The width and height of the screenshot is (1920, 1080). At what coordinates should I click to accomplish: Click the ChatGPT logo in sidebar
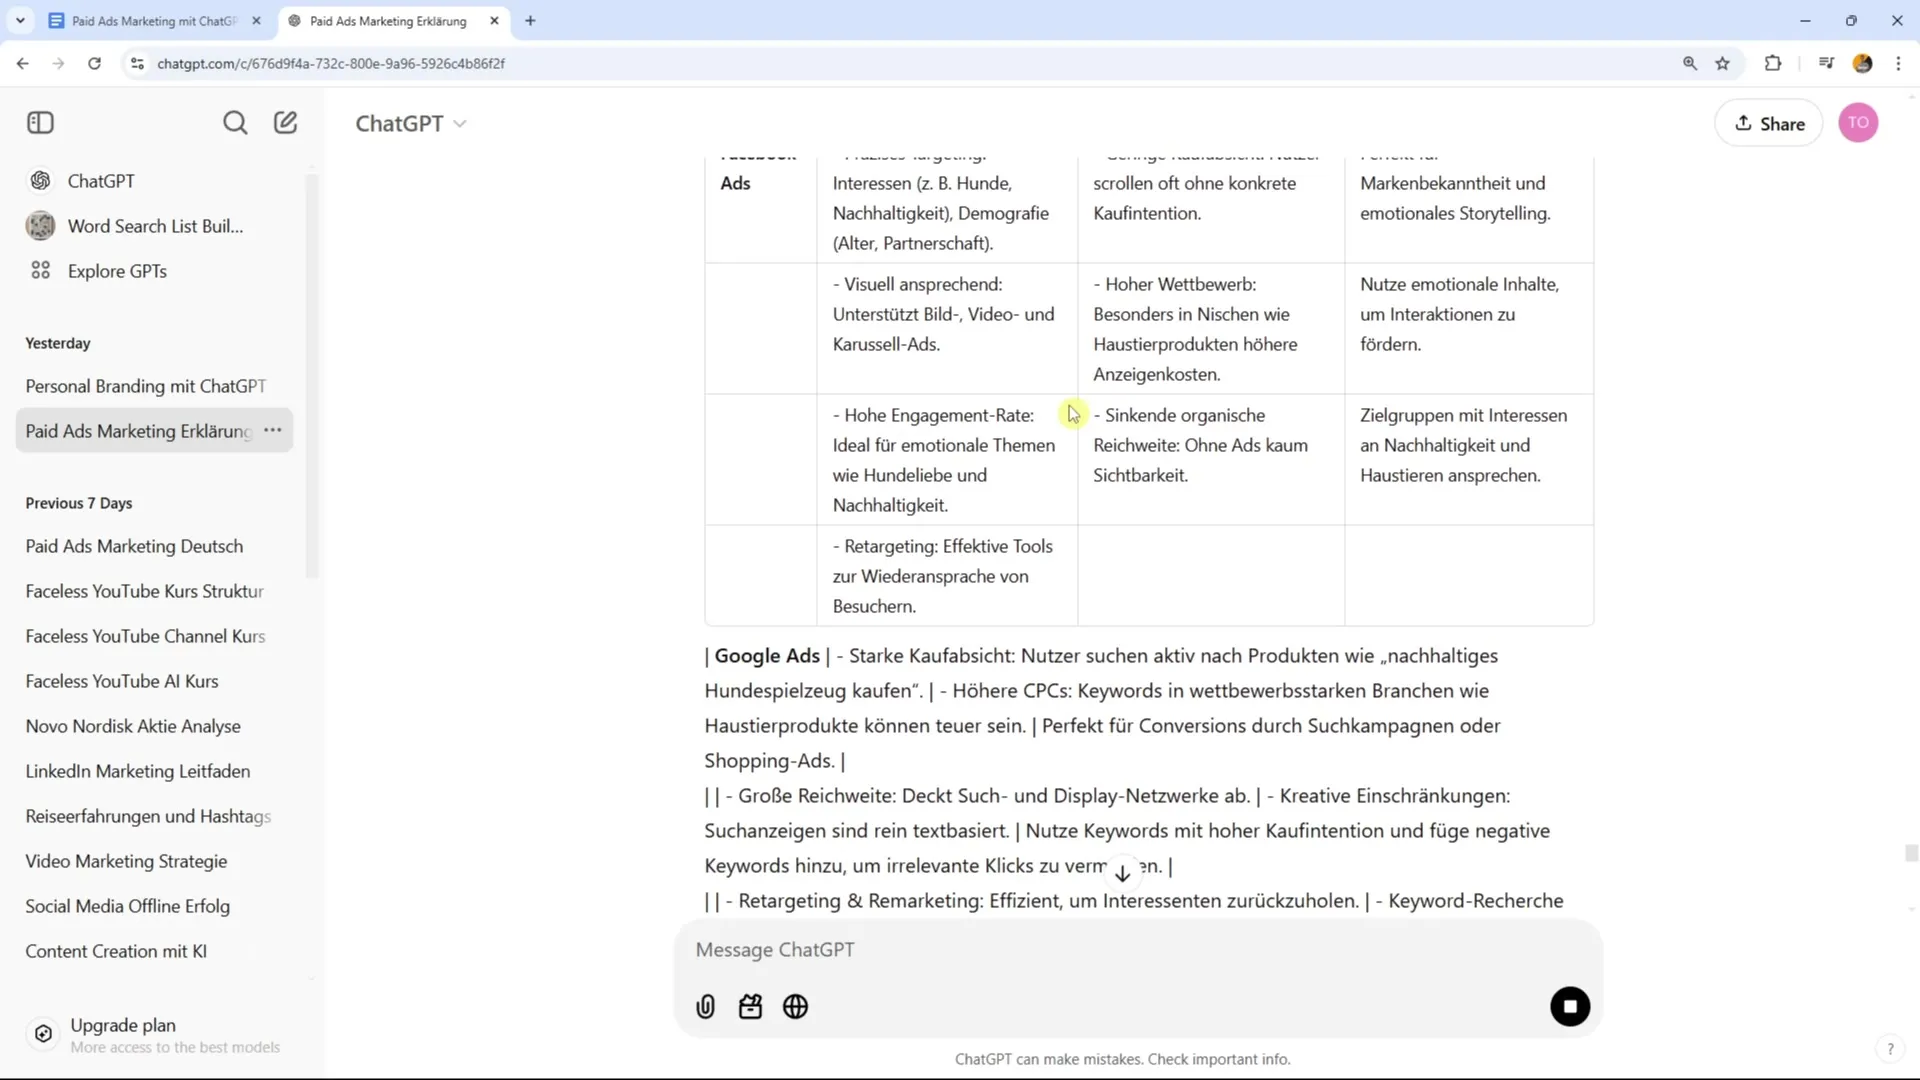coord(41,181)
